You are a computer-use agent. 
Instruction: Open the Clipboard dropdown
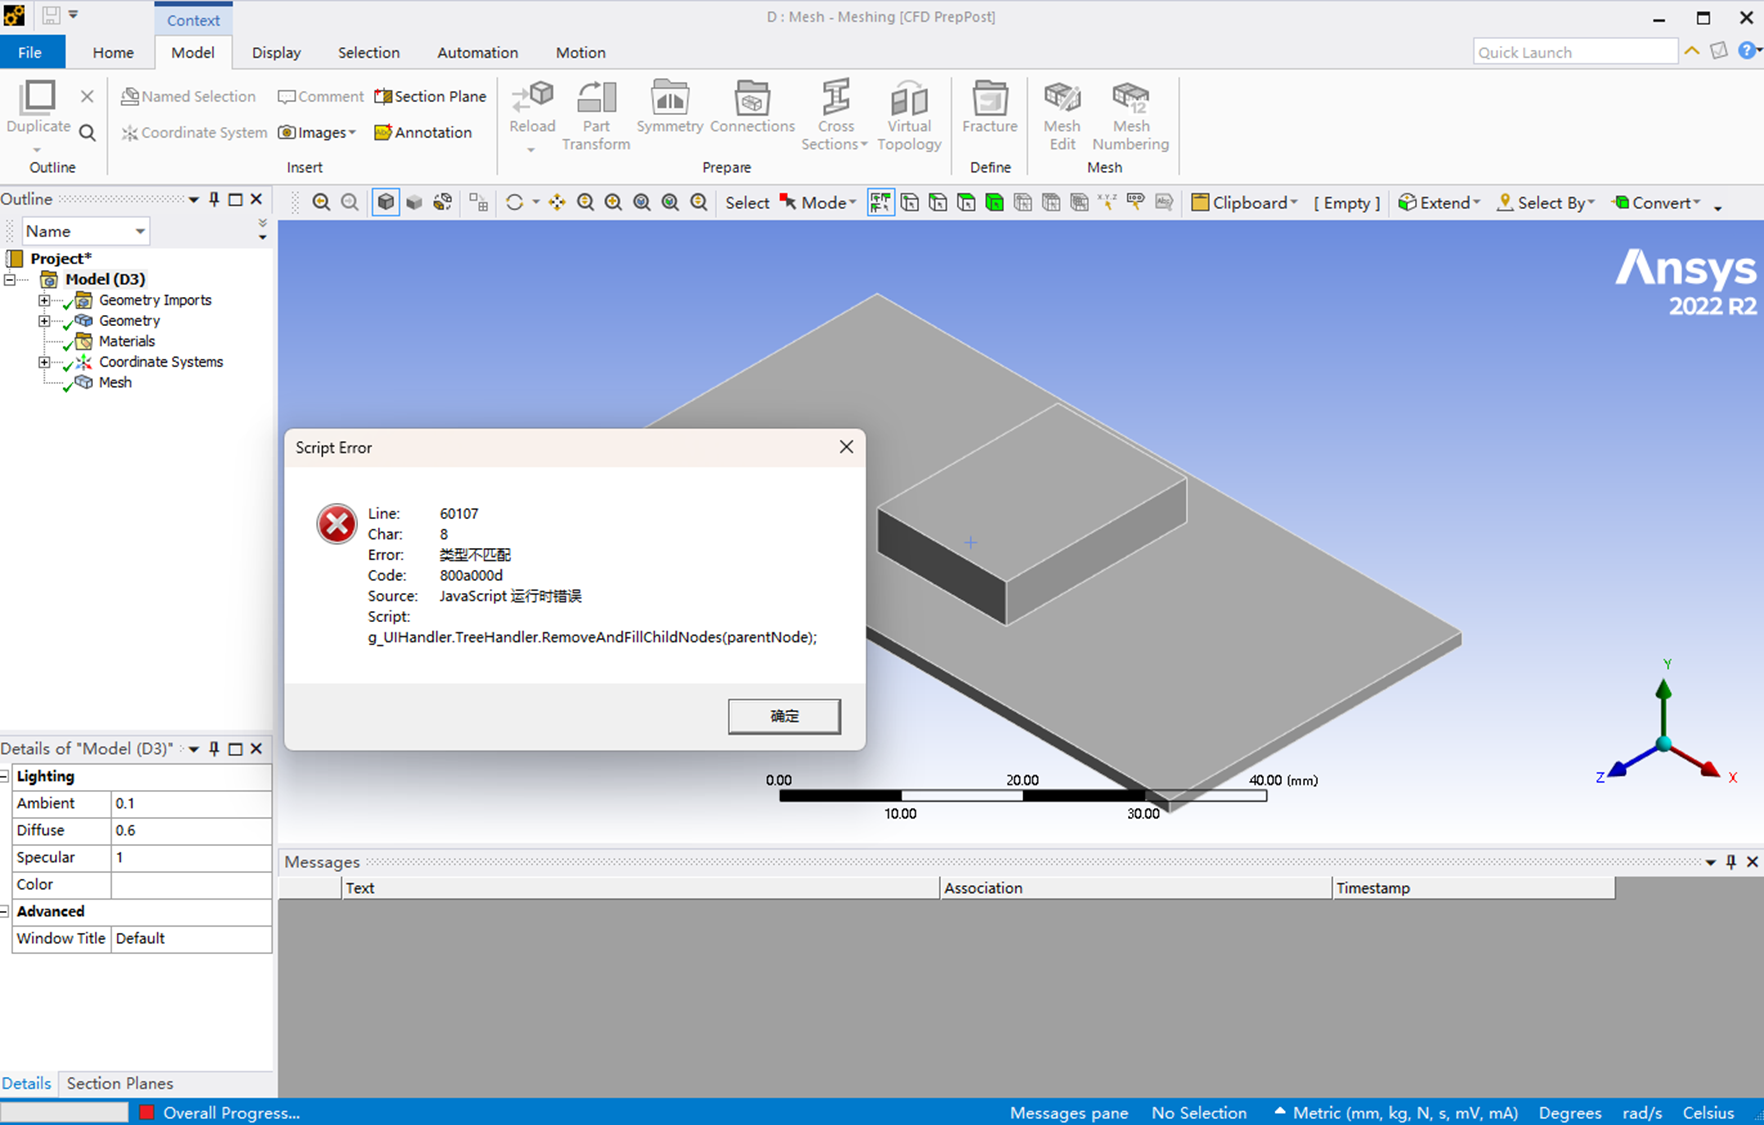1244,202
